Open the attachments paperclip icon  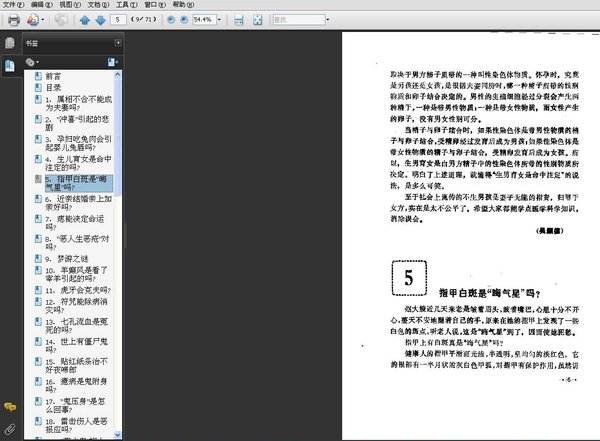[10, 429]
